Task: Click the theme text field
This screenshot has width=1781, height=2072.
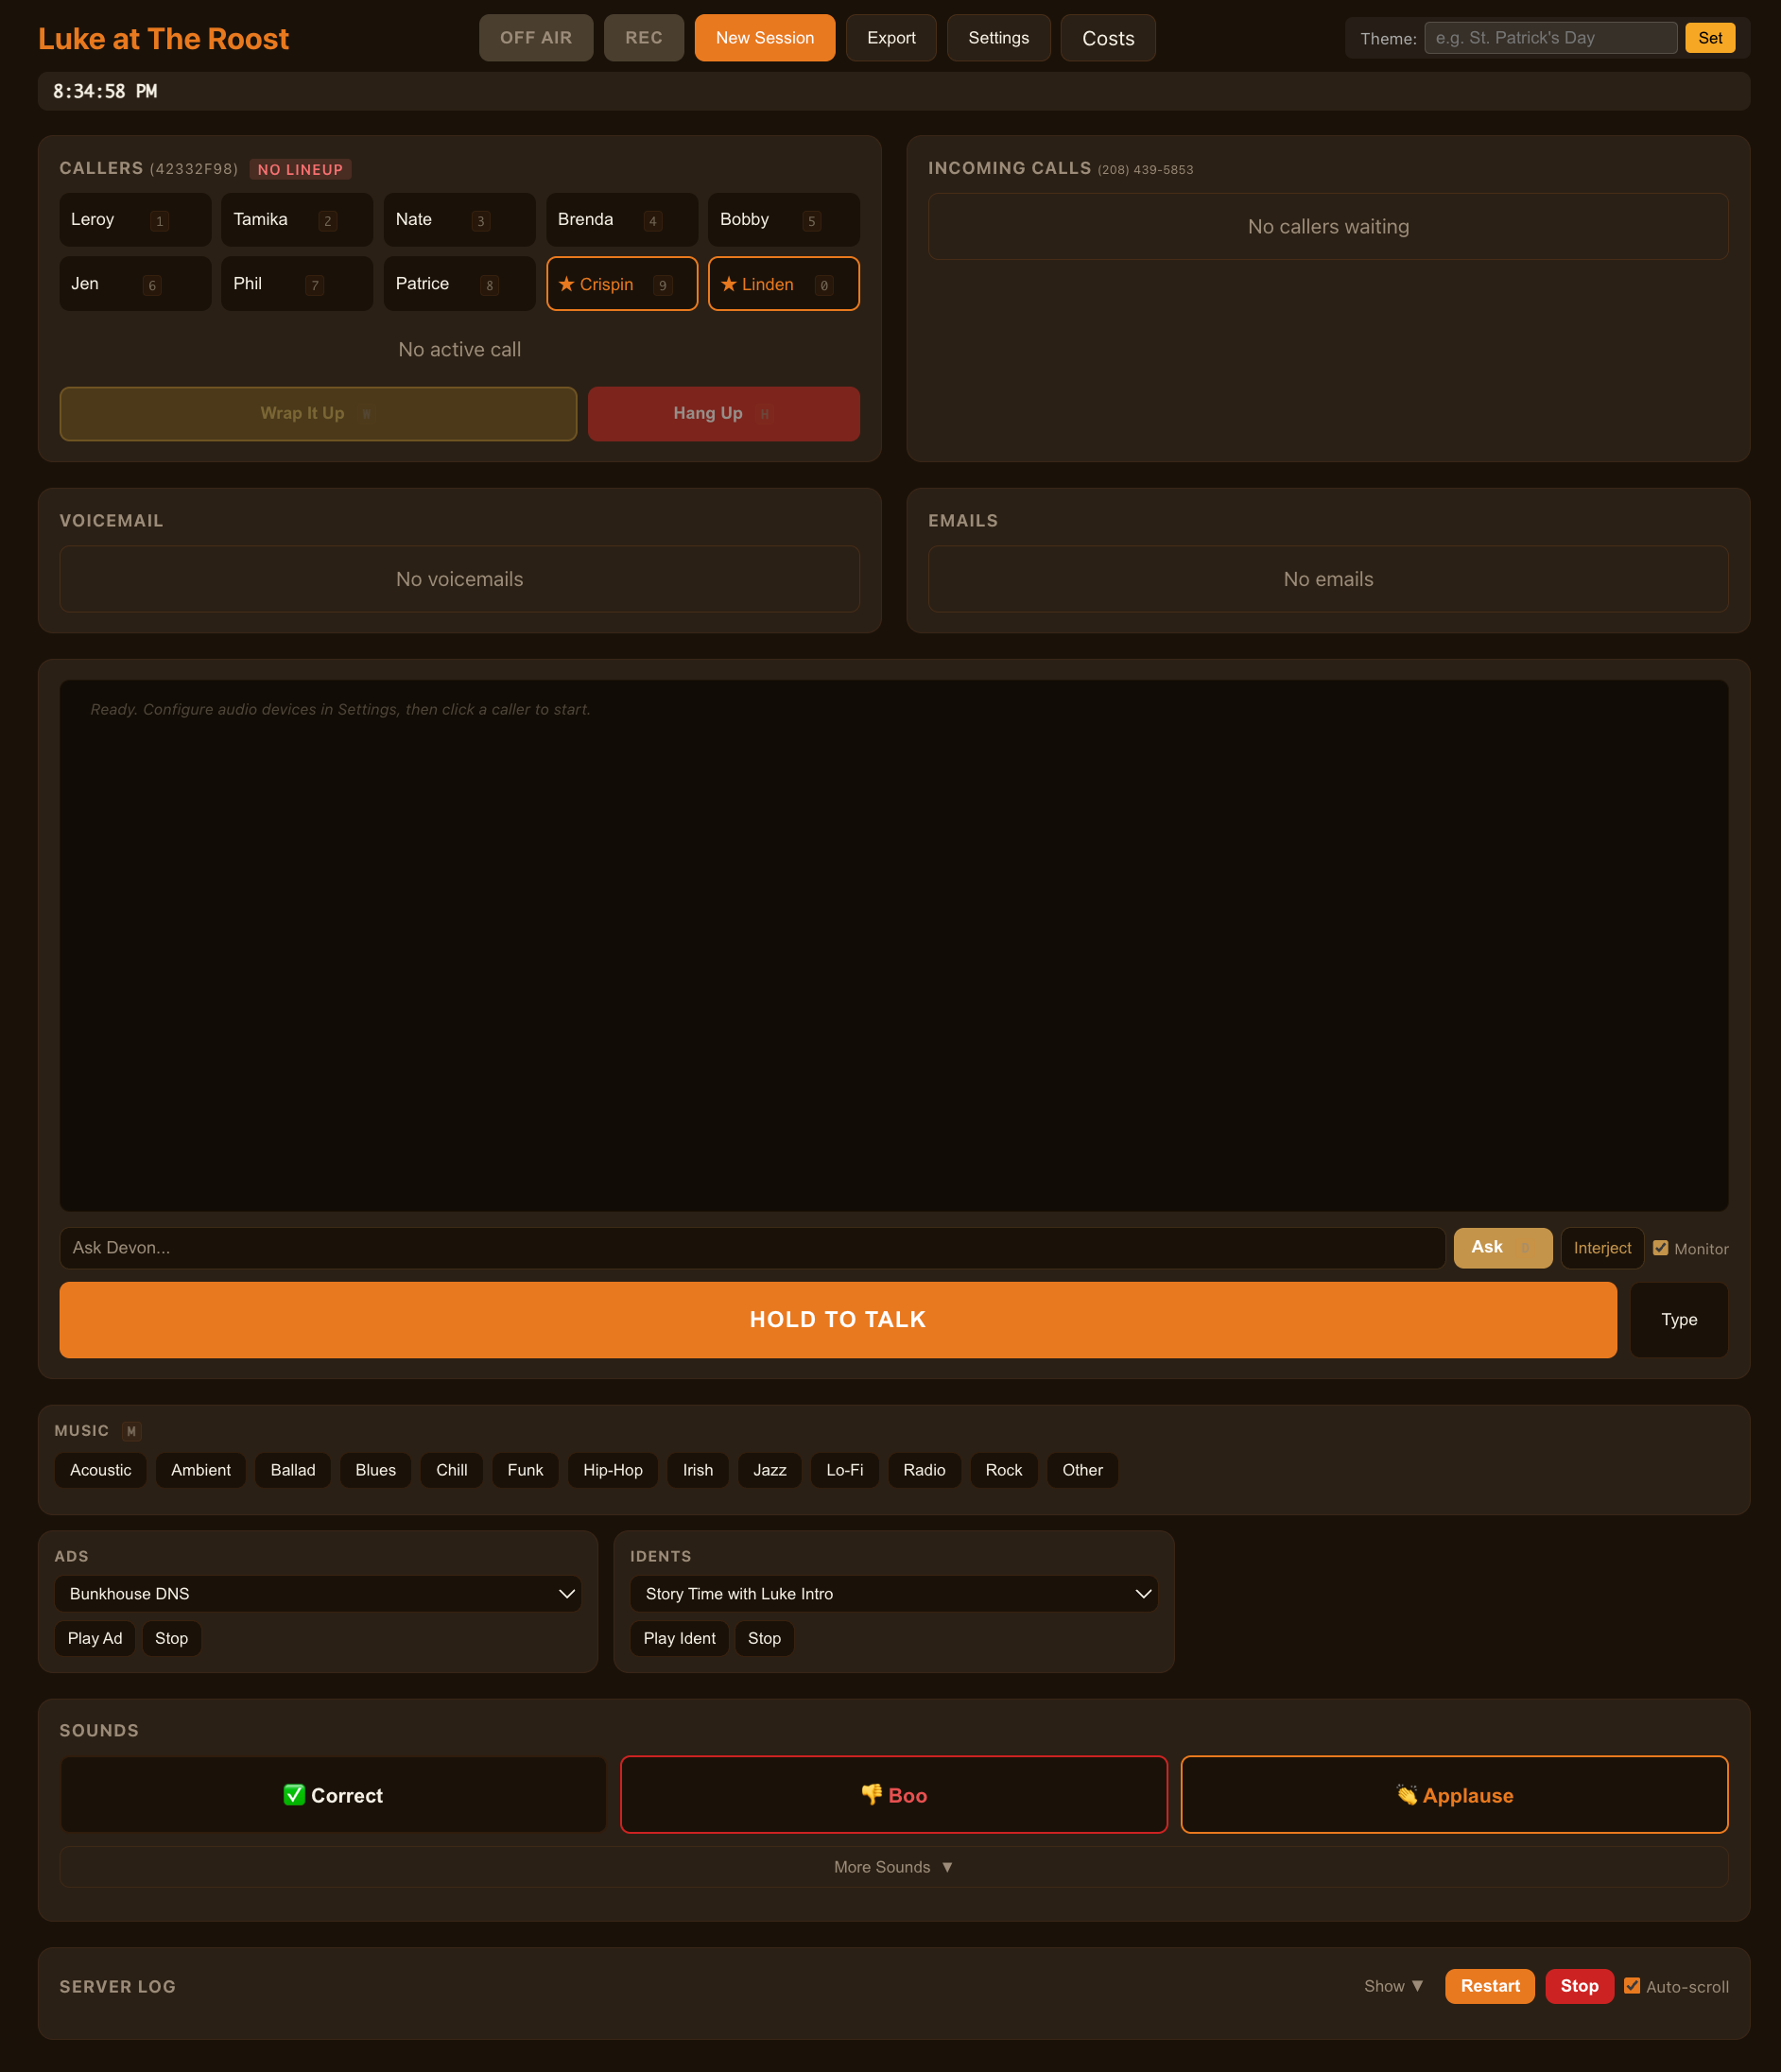Action: click(x=1550, y=38)
